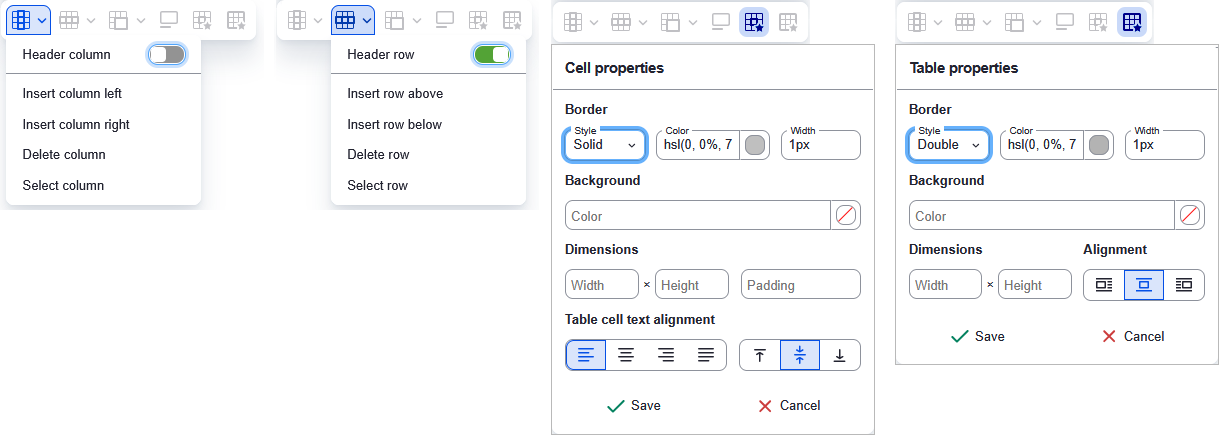
Task: Cancel the Table properties dialog
Action: coord(1132,337)
